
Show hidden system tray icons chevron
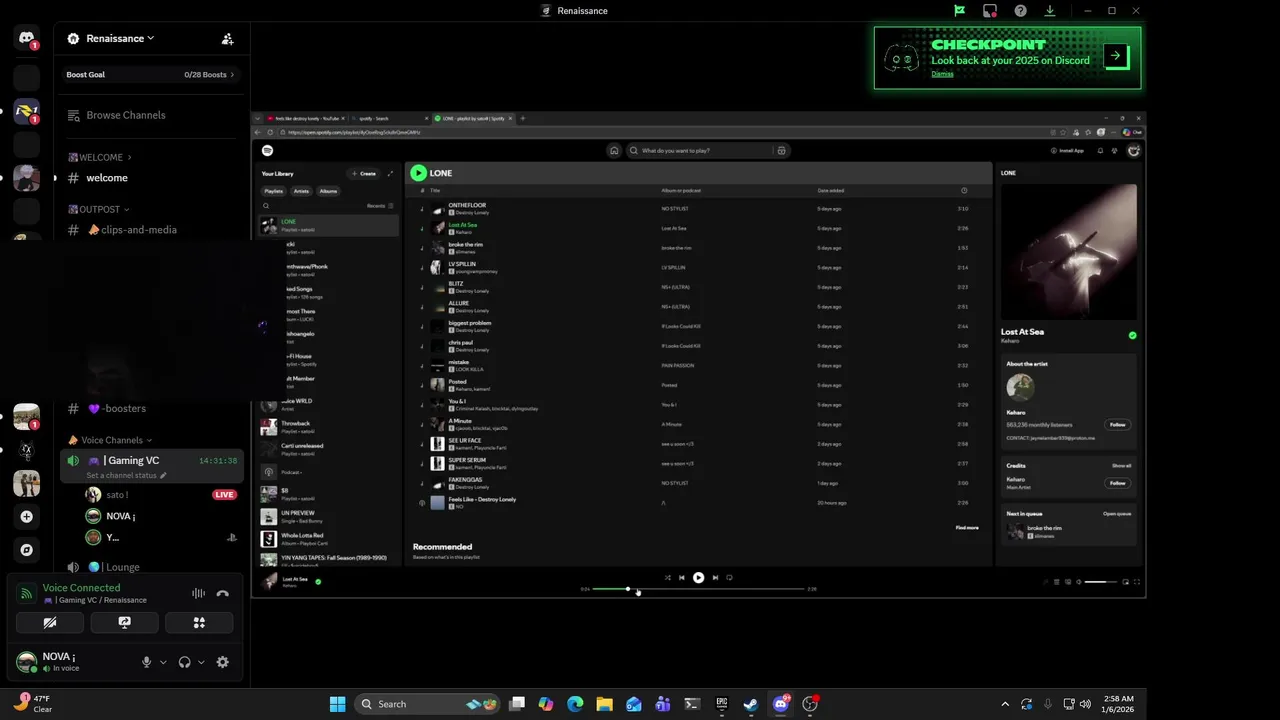pyautogui.click(x=1005, y=704)
